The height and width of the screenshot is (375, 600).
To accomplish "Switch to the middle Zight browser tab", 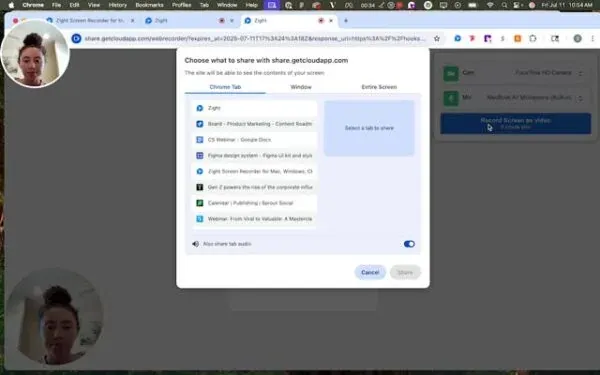I will click(189, 21).
